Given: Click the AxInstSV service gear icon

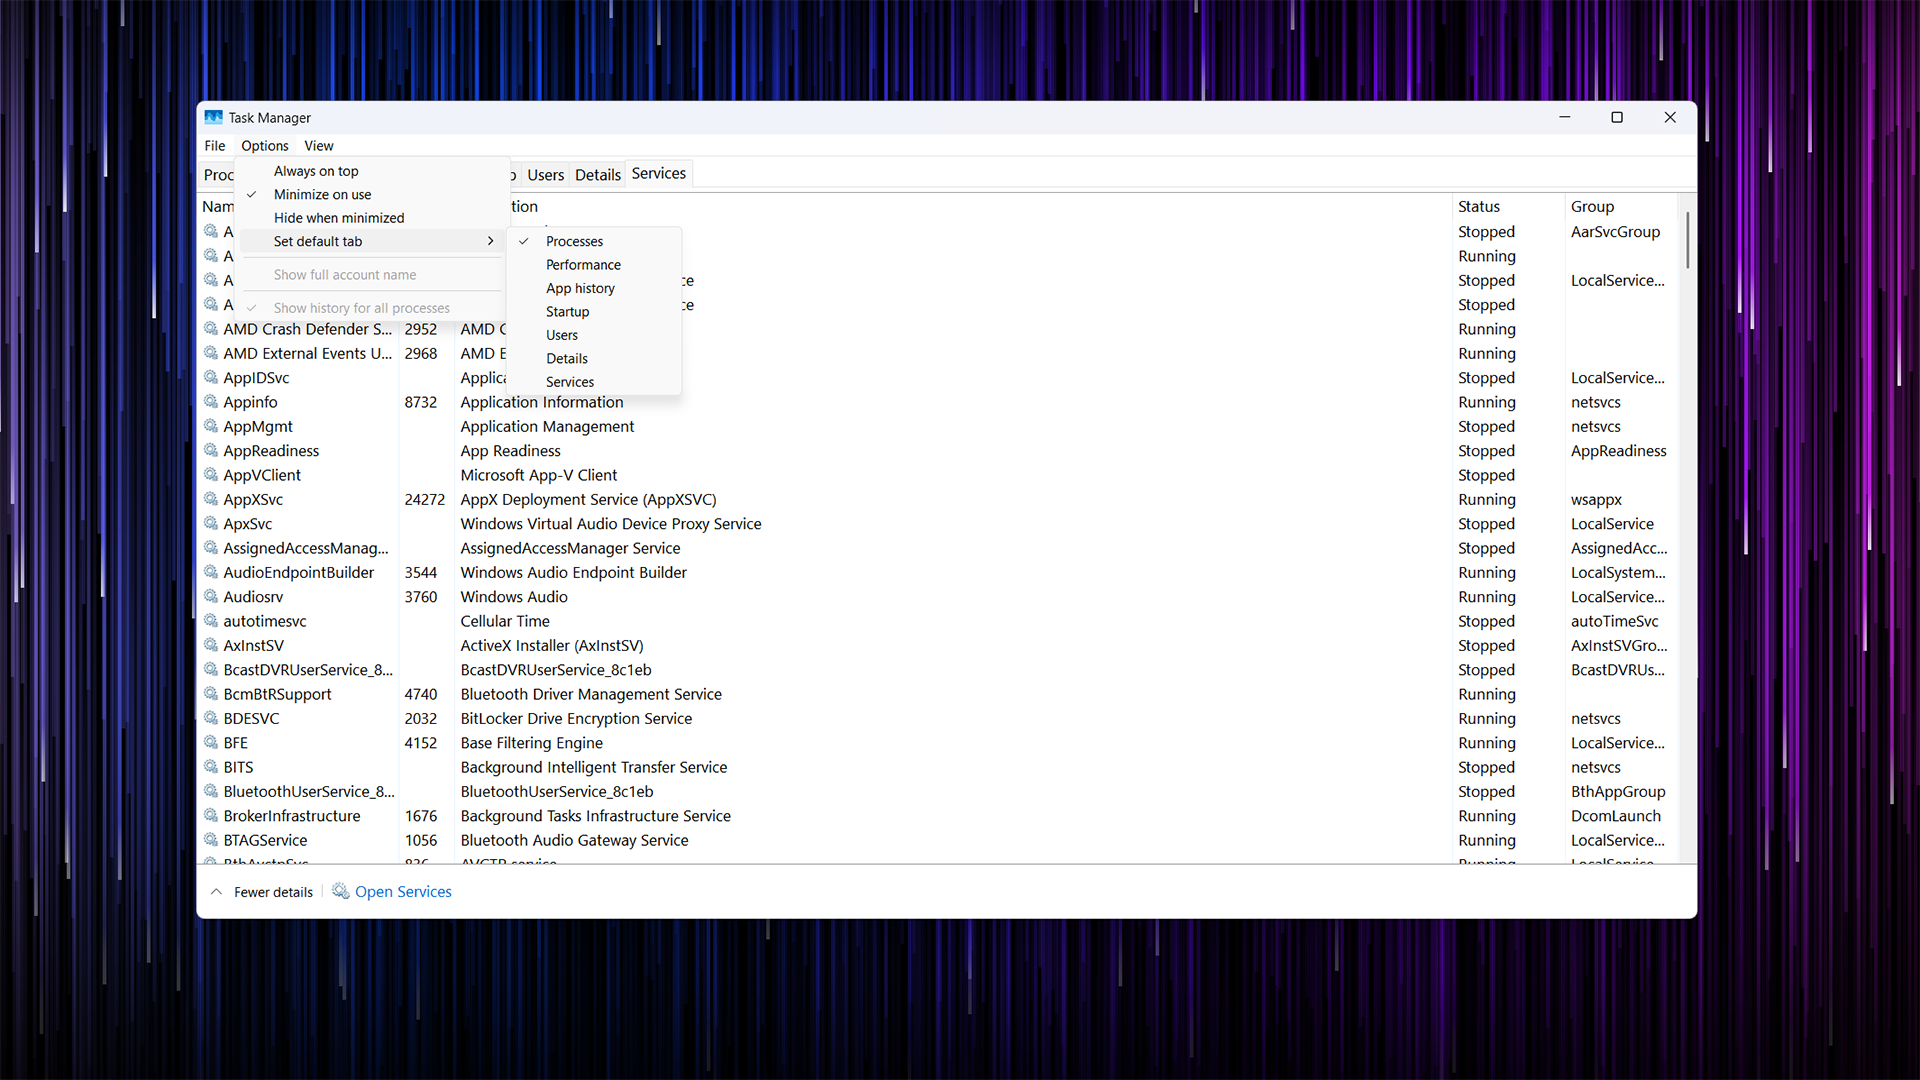Looking at the screenshot, I should [x=211, y=644].
